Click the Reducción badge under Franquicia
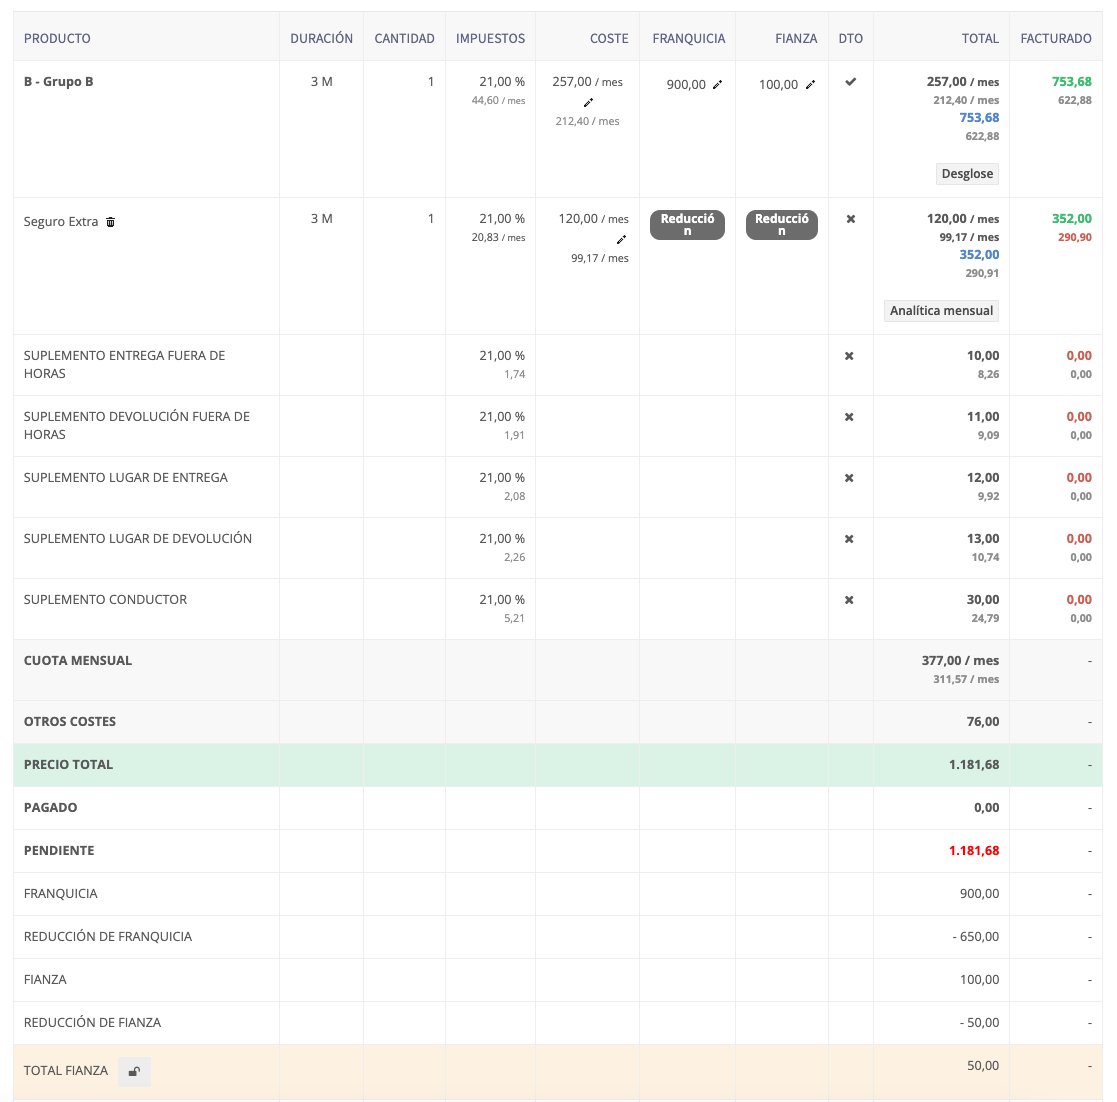 (687, 224)
